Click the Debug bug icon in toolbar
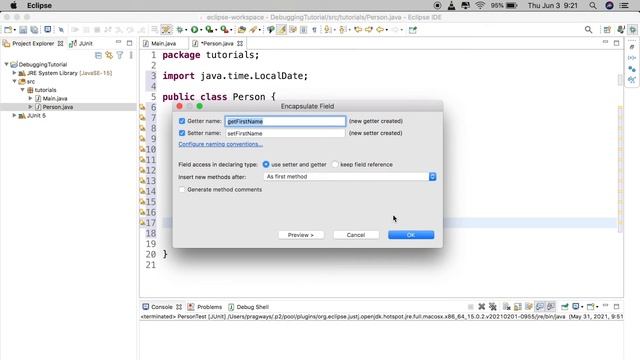This screenshot has width=640, height=360. point(179,29)
